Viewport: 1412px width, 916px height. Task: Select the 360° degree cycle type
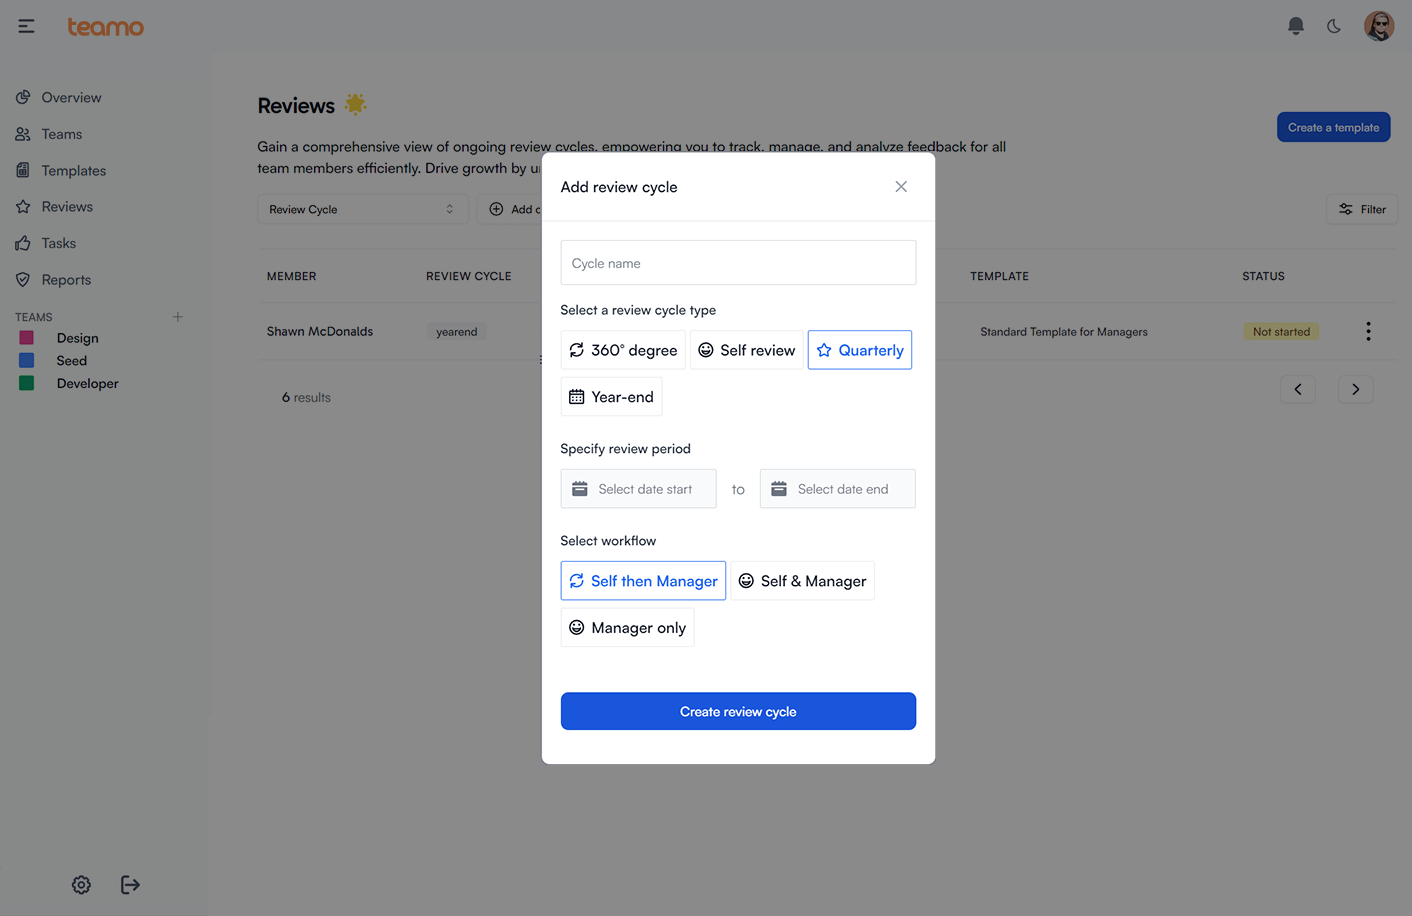(x=623, y=350)
